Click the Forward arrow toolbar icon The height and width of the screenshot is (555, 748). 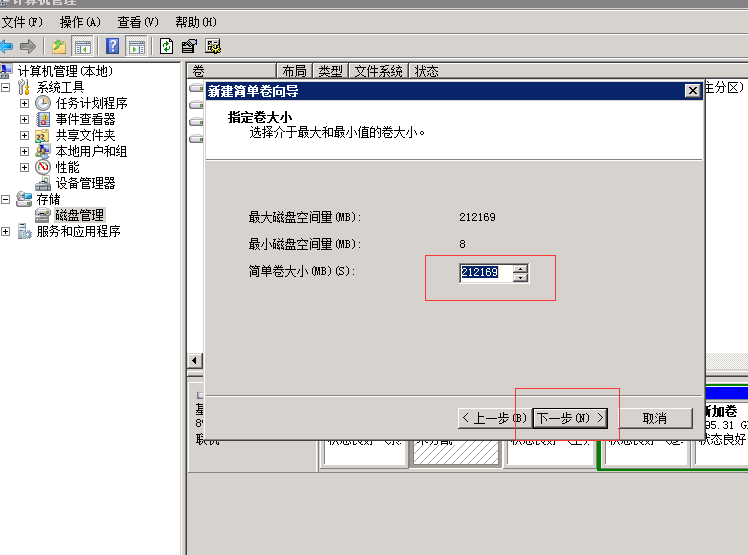28,46
